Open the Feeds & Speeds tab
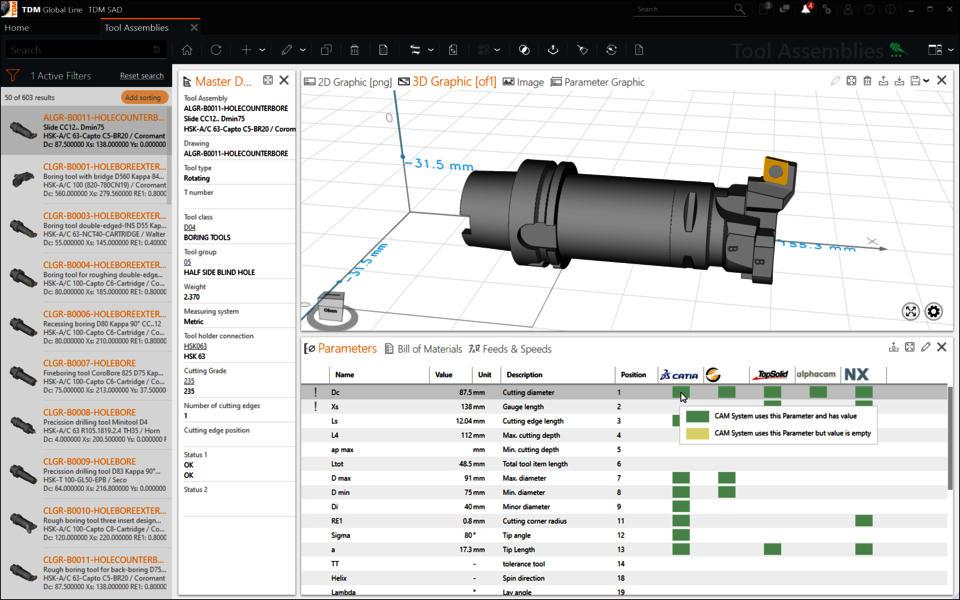The height and width of the screenshot is (600, 960). coord(510,349)
